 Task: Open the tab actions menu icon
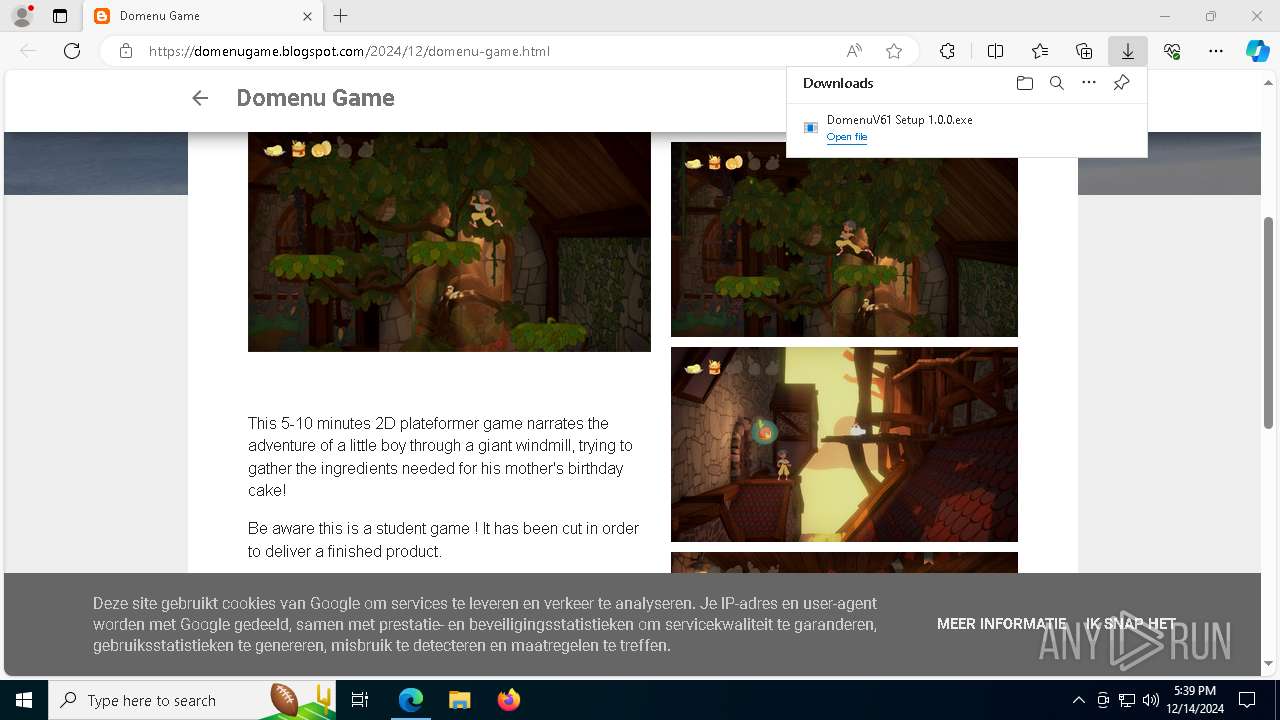60,16
